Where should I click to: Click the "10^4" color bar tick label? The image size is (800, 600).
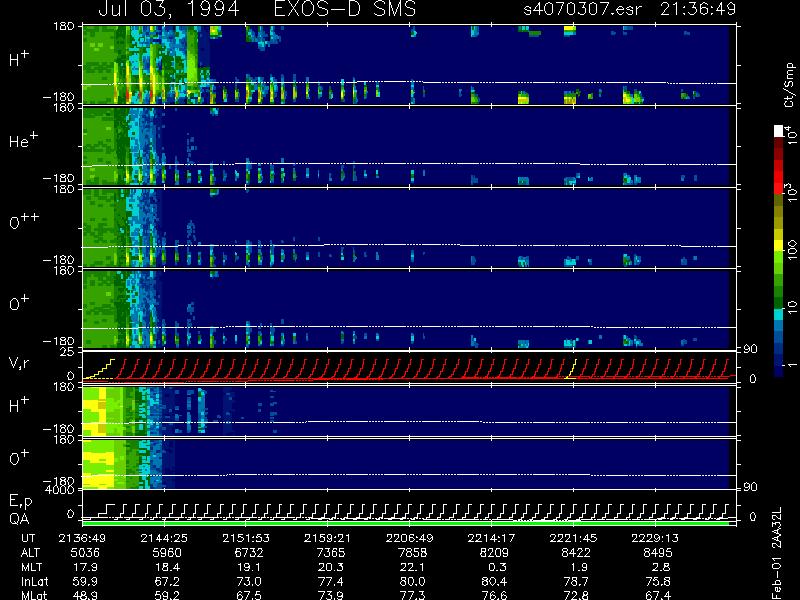(x=790, y=136)
